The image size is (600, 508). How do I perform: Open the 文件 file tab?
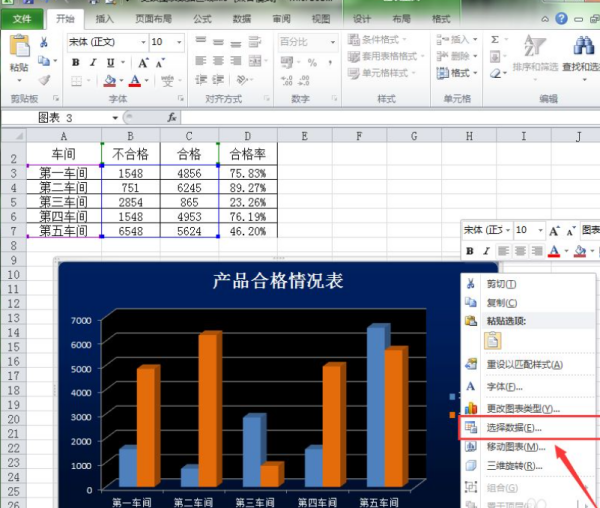coord(22,18)
